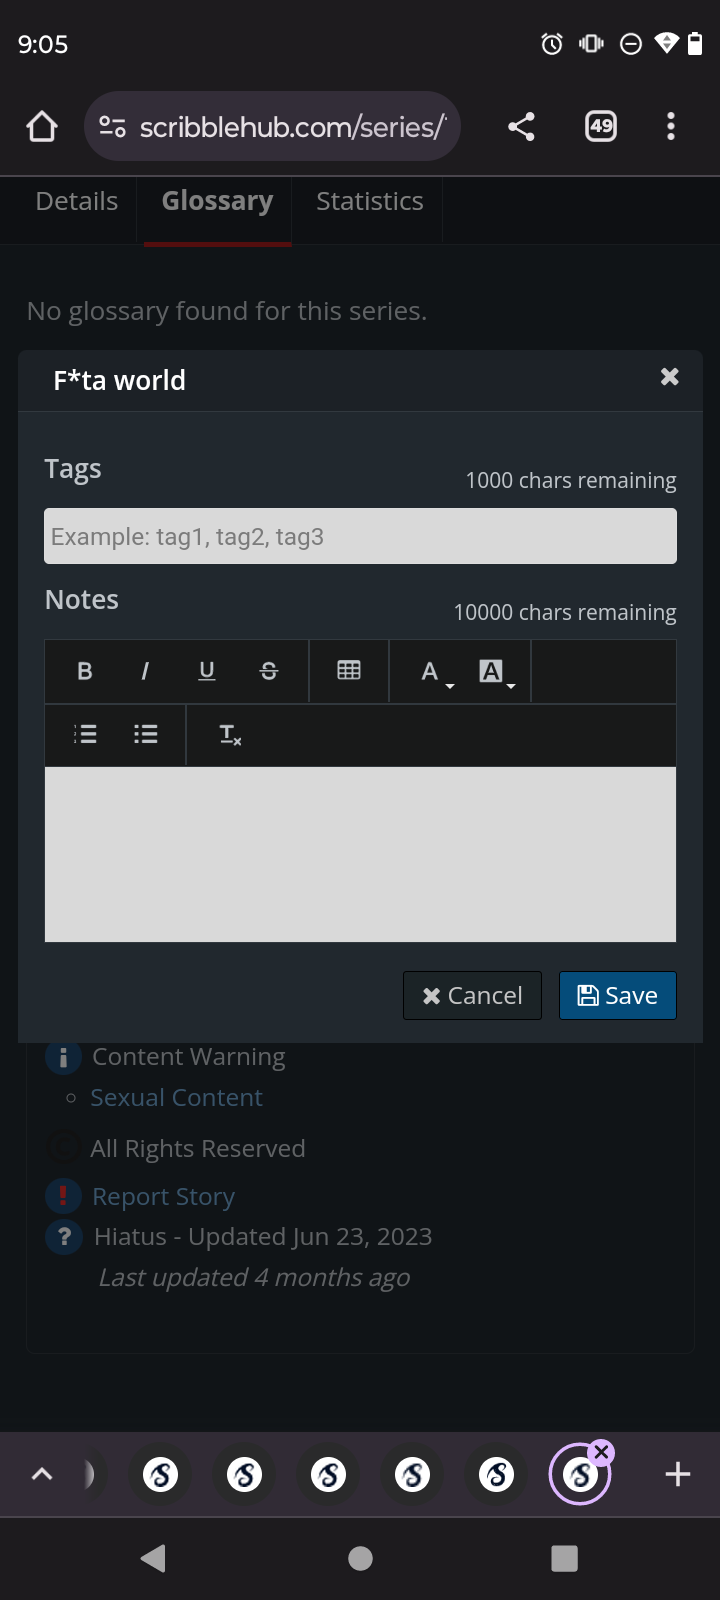The height and width of the screenshot is (1600, 720).
Task: Click the Tags input field
Action: tap(360, 537)
